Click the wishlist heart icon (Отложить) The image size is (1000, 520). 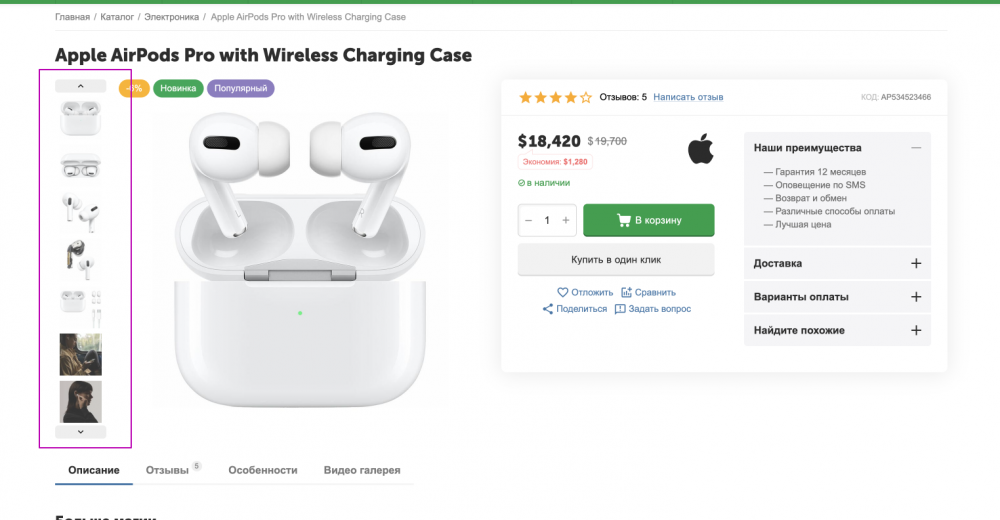coord(563,293)
